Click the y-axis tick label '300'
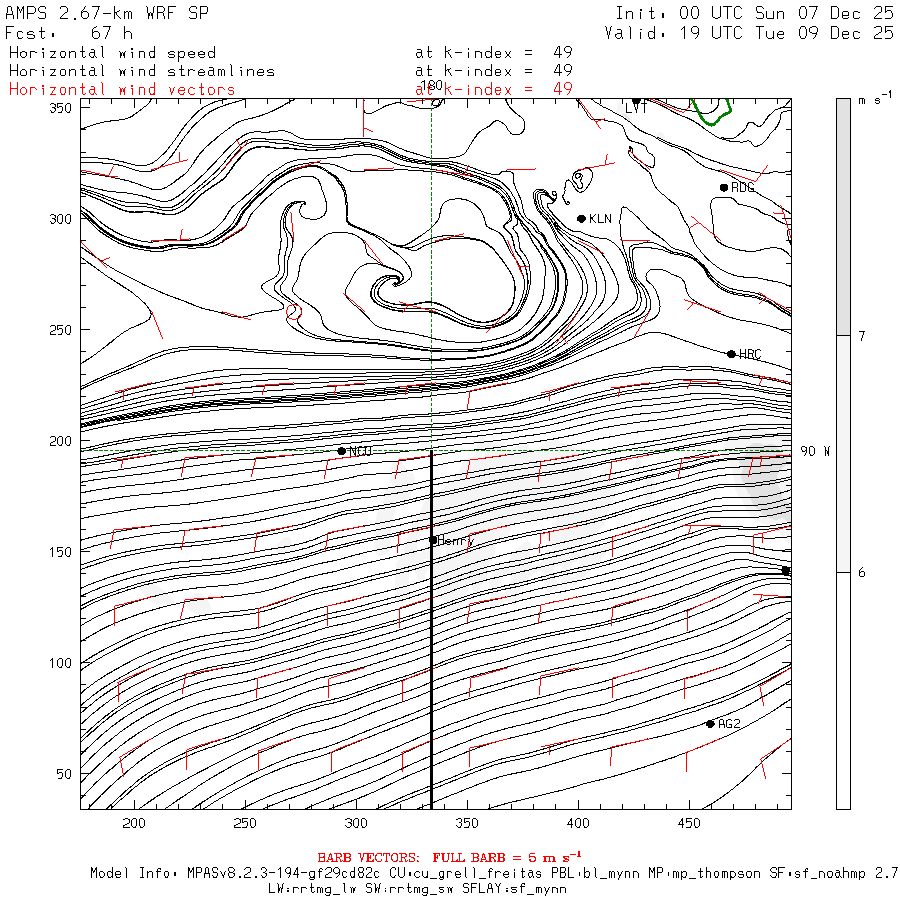900x900 pixels. click(x=60, y=219)
